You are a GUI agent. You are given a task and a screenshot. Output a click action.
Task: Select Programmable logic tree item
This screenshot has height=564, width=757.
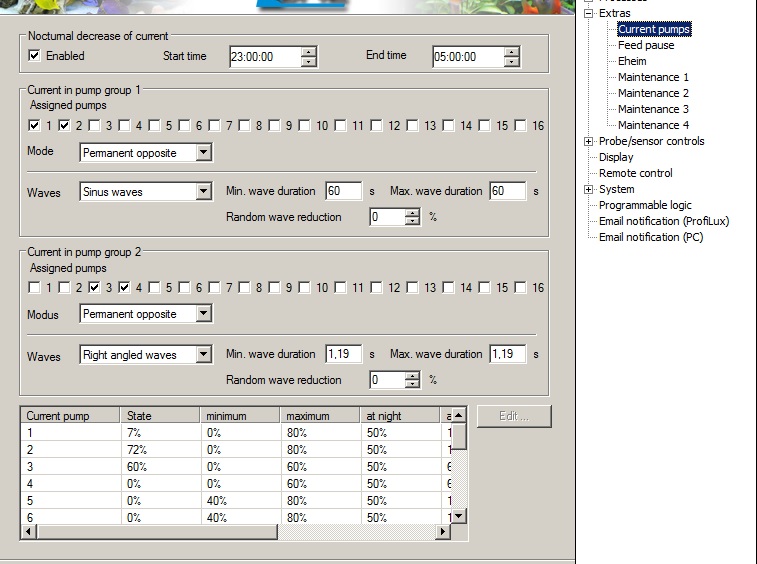pos(645,205)
